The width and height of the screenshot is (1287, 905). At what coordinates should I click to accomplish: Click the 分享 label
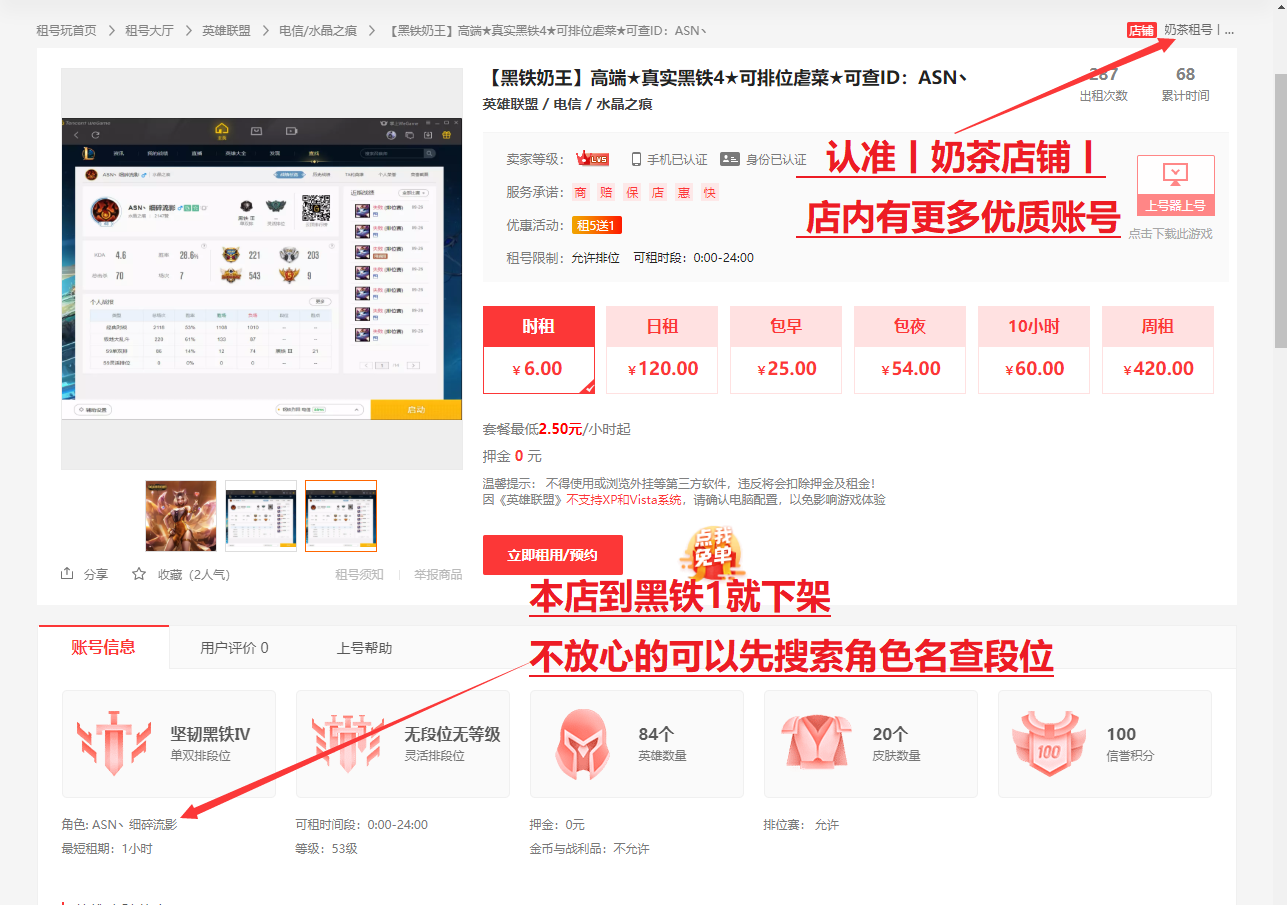coord(96,575)
